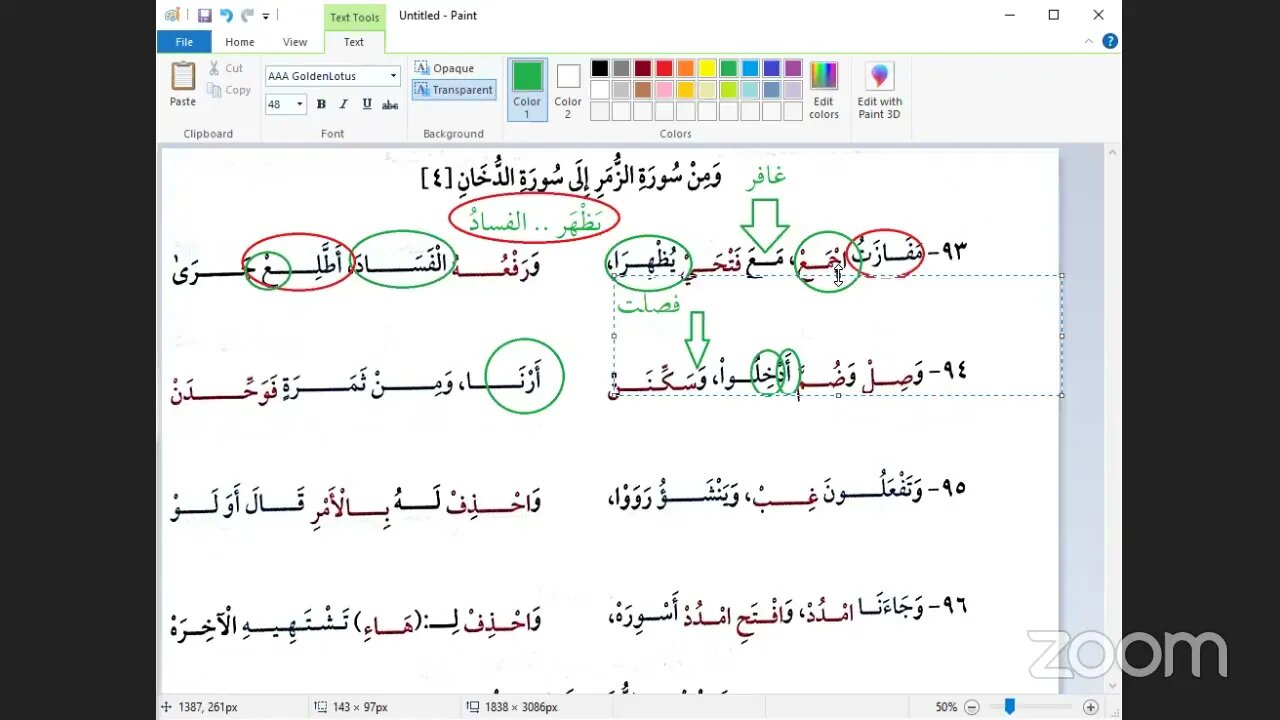Toggle strikethrough text formatting
1280x720 pixels.
tap(390, 104)
